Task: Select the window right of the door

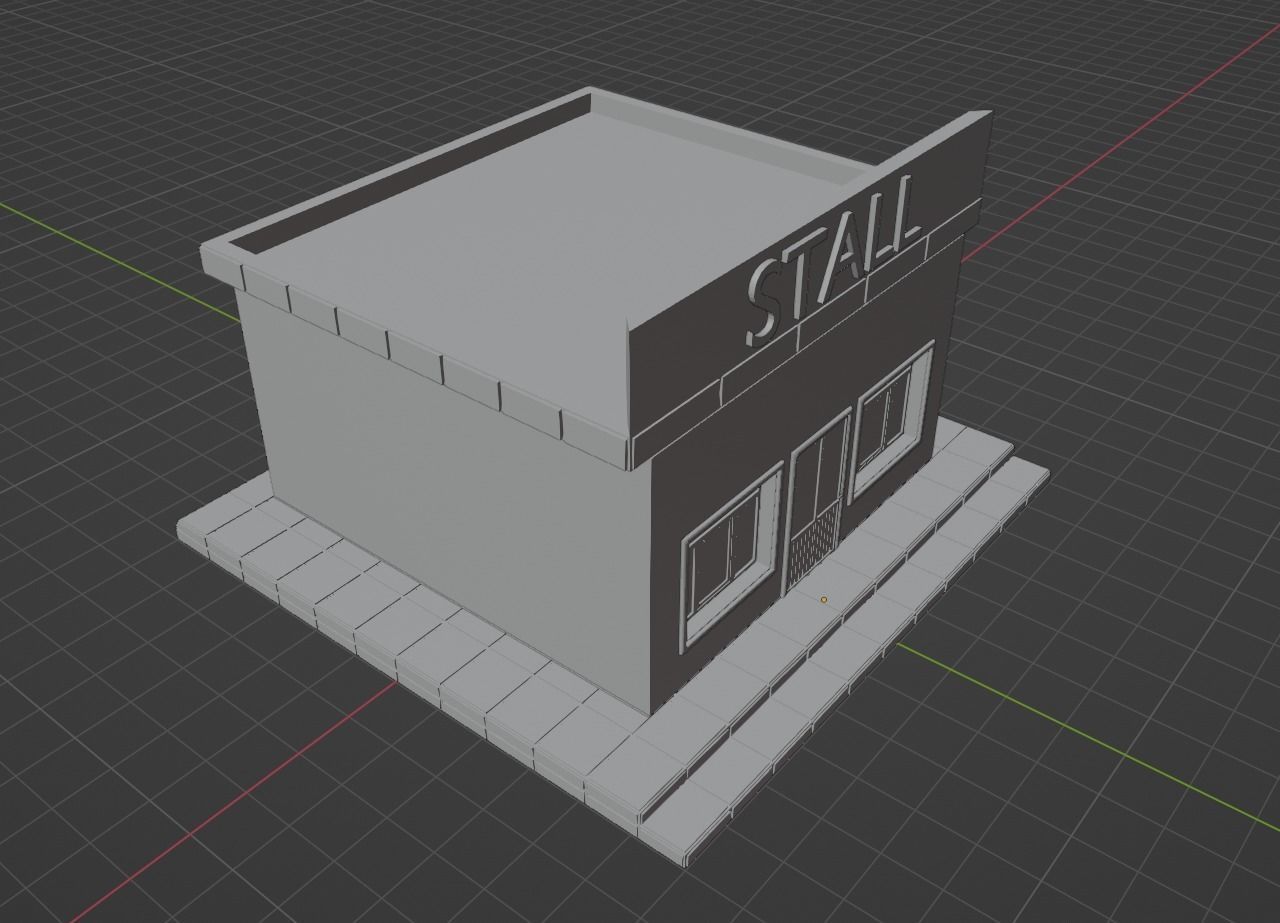Action: [x=891, y=421]
